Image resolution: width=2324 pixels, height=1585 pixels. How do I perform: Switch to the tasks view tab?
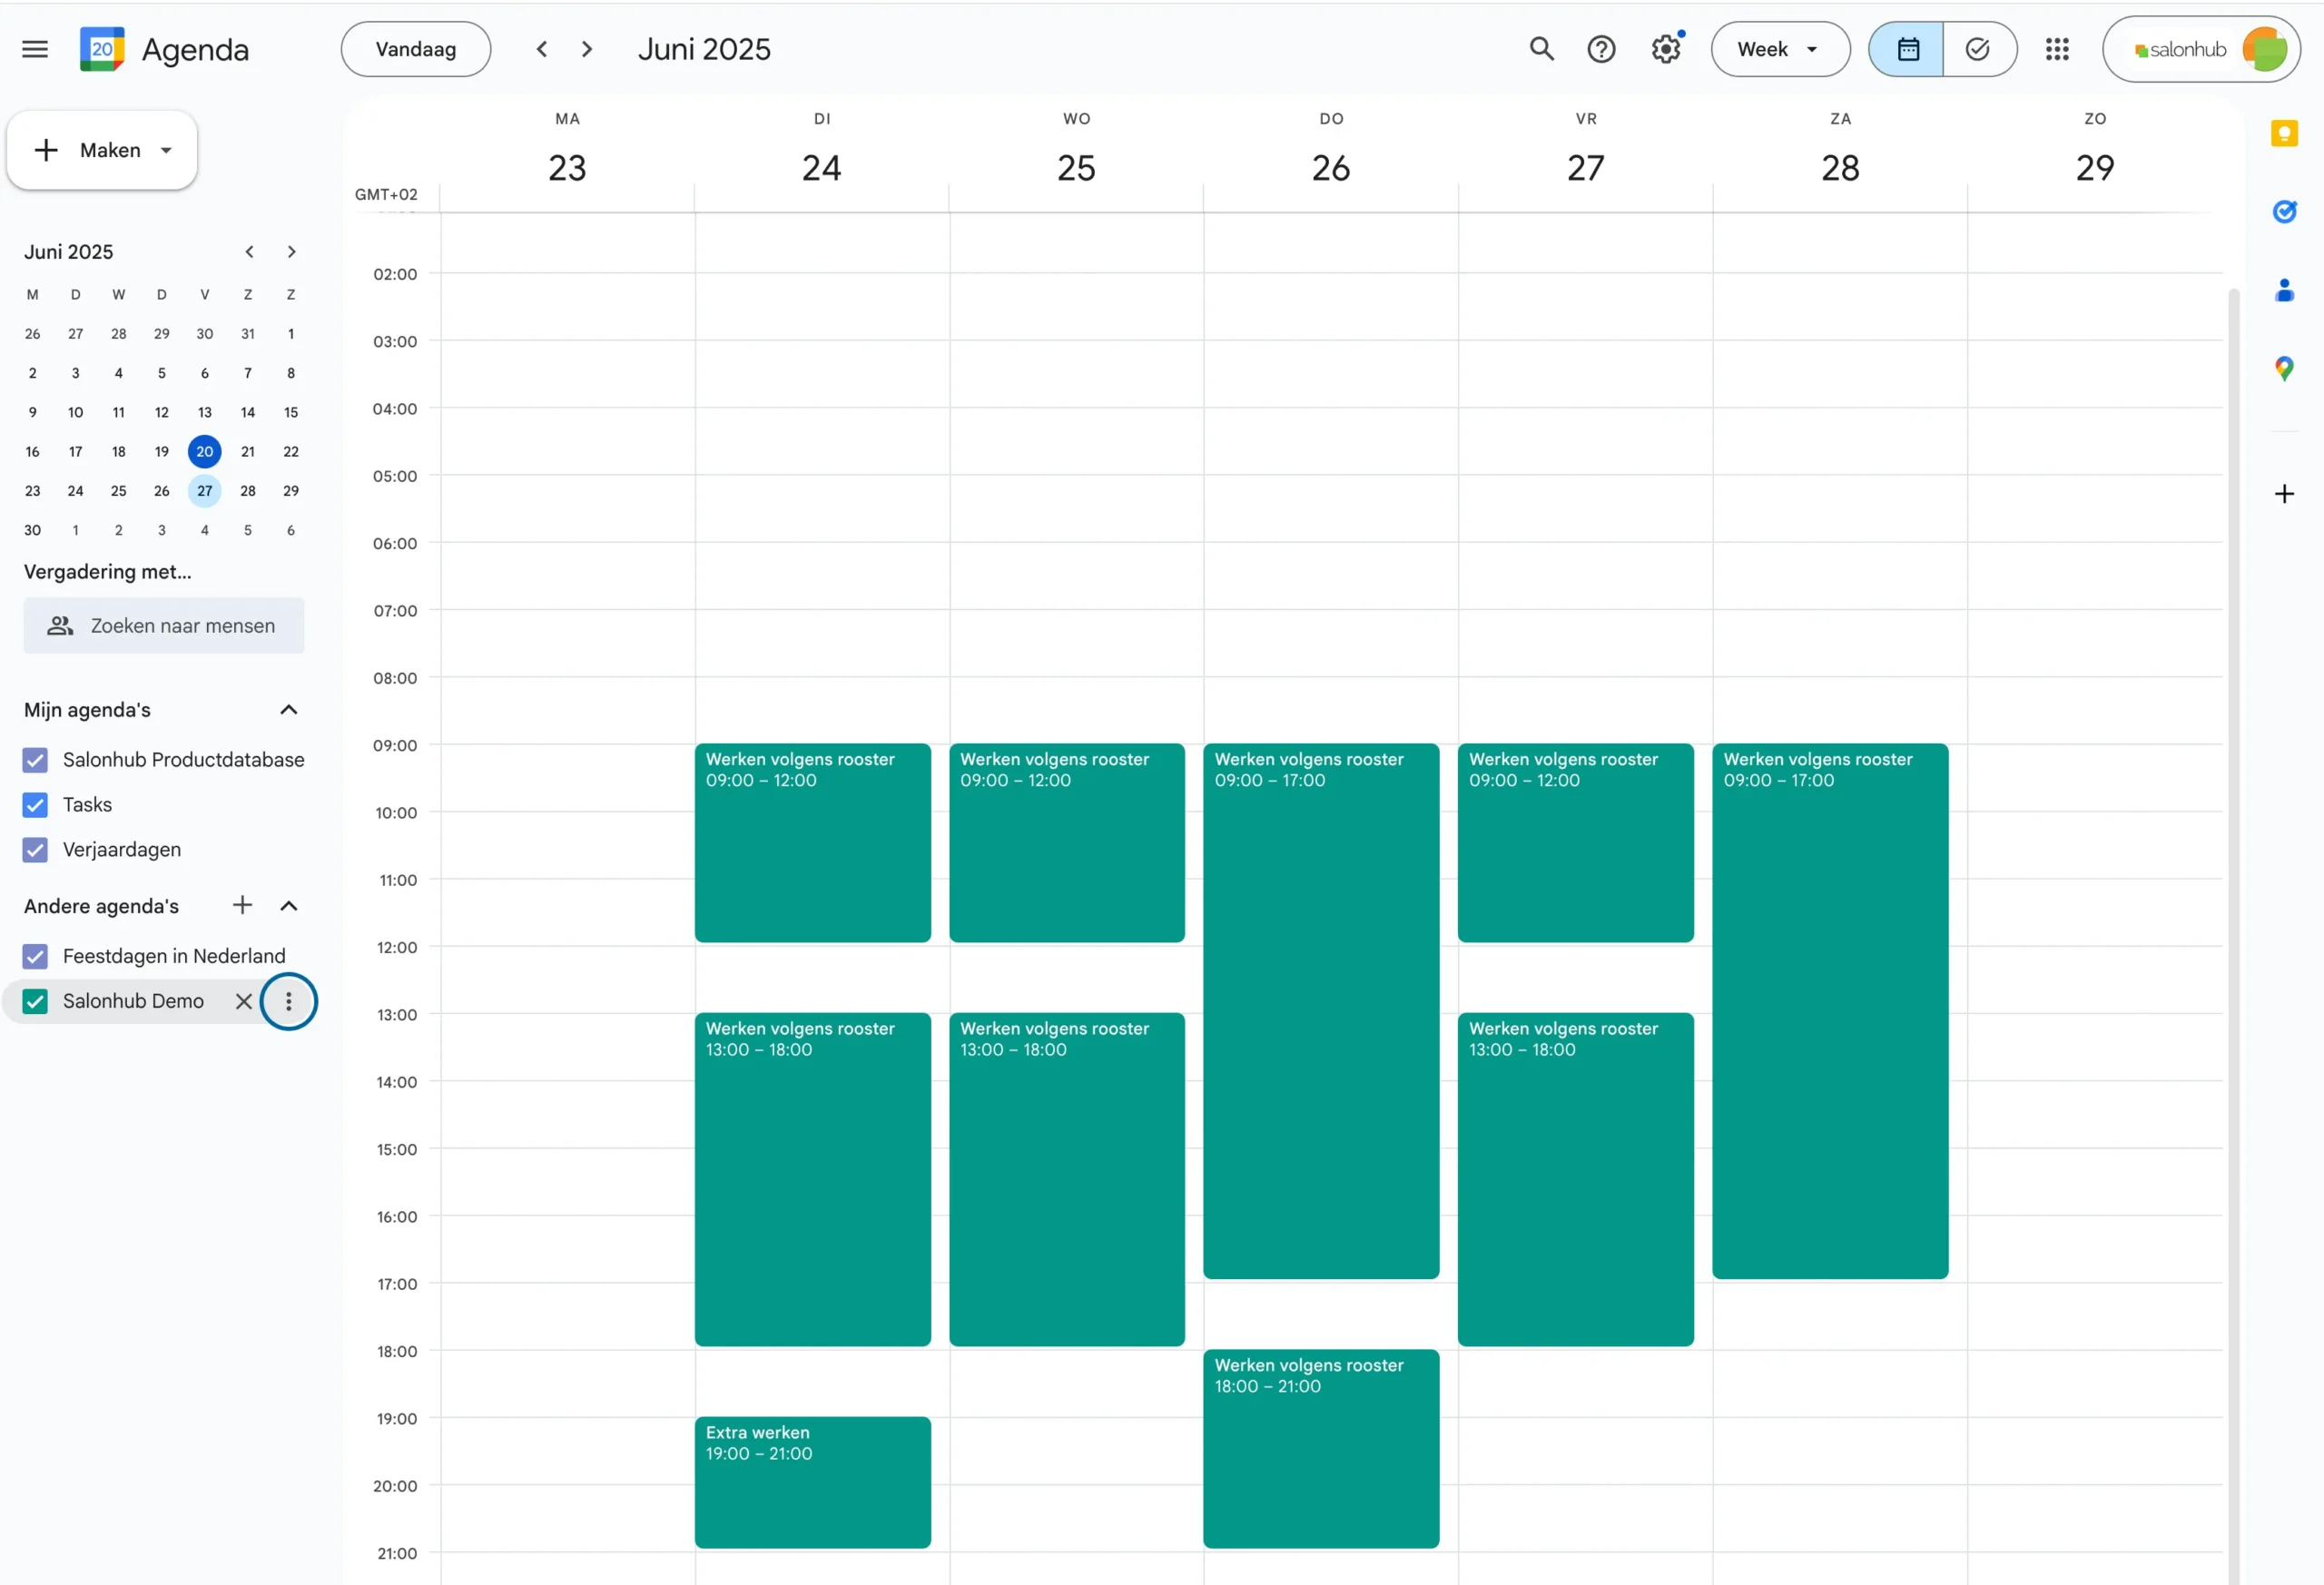pyautogui.click(x=1978, y=49)
